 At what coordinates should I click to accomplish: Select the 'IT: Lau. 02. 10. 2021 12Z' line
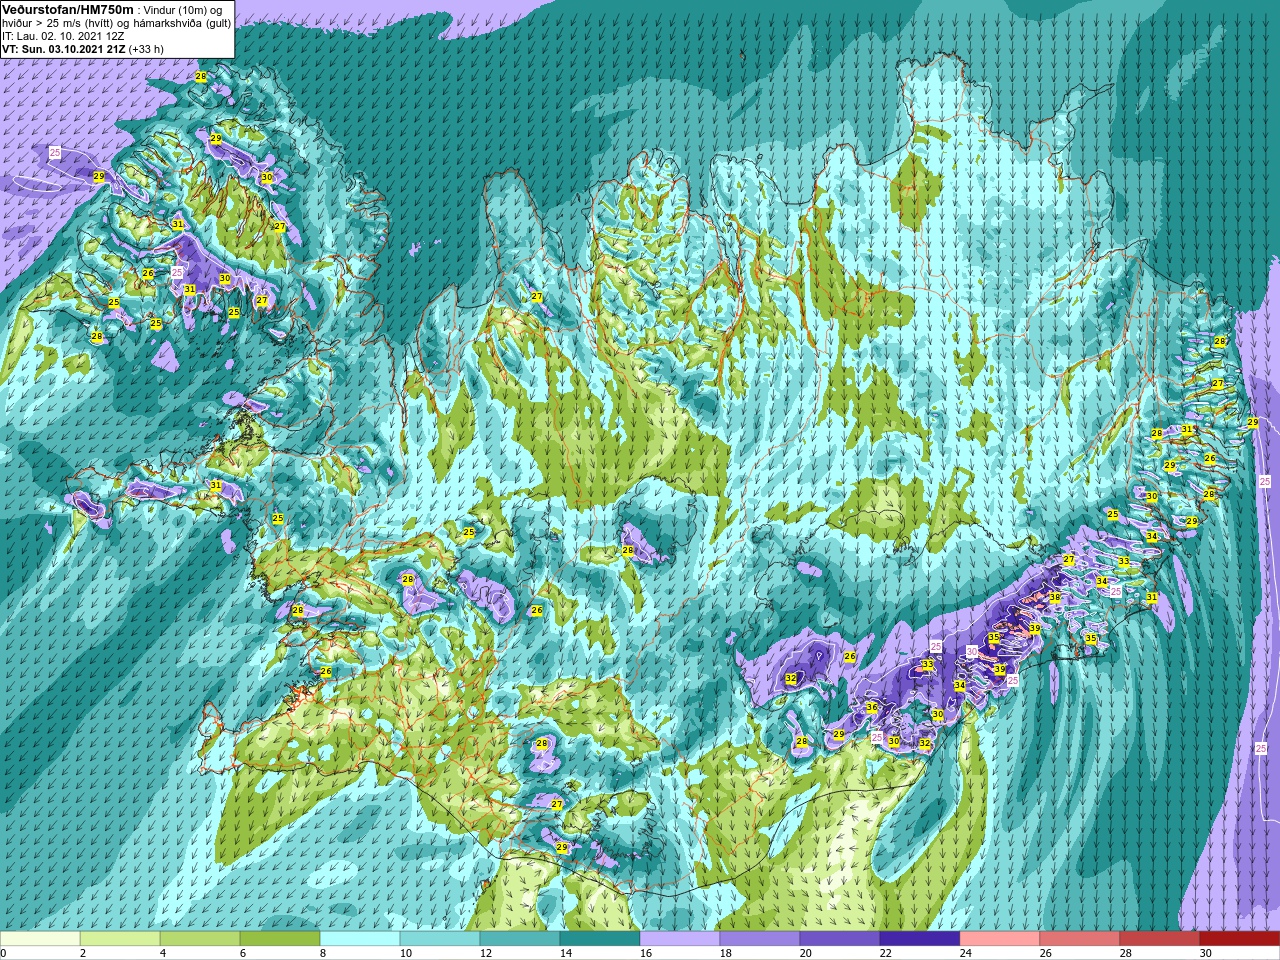(63, 35)
